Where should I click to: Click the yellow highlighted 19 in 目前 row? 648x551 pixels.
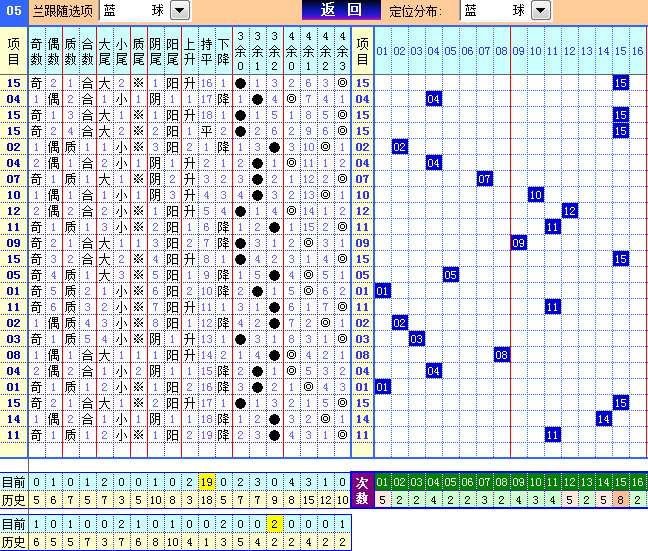[207, 482]
